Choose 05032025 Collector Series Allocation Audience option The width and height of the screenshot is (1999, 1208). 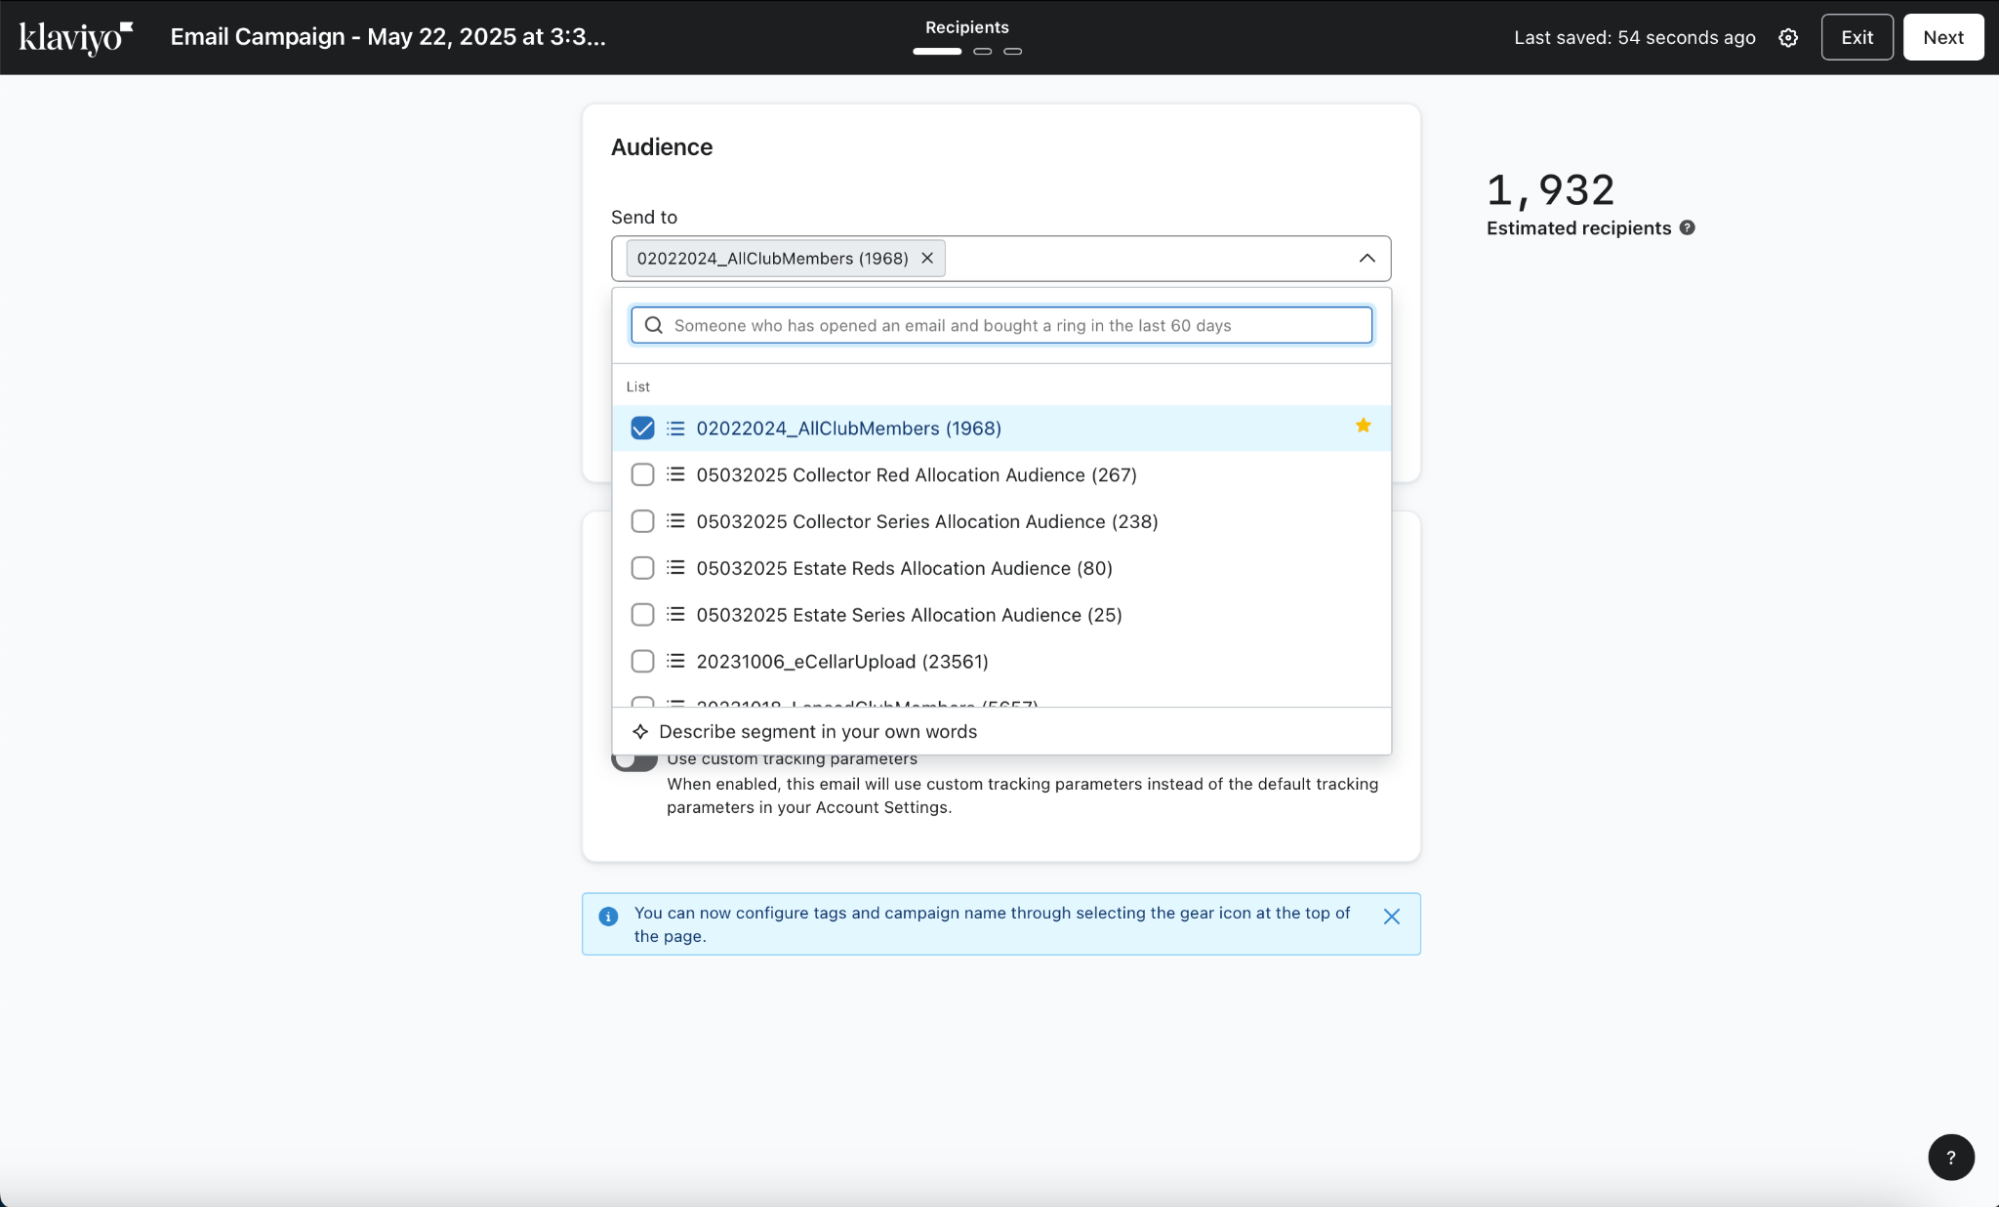point(926,521)
